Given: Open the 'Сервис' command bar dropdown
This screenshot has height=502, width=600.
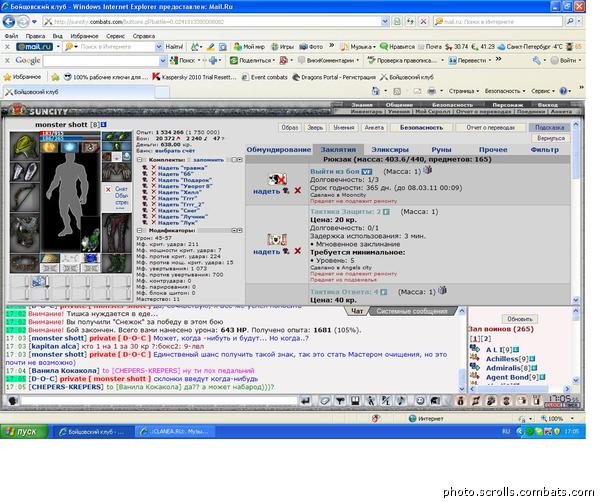Looking at the screenshot, I should pos(543,91).
